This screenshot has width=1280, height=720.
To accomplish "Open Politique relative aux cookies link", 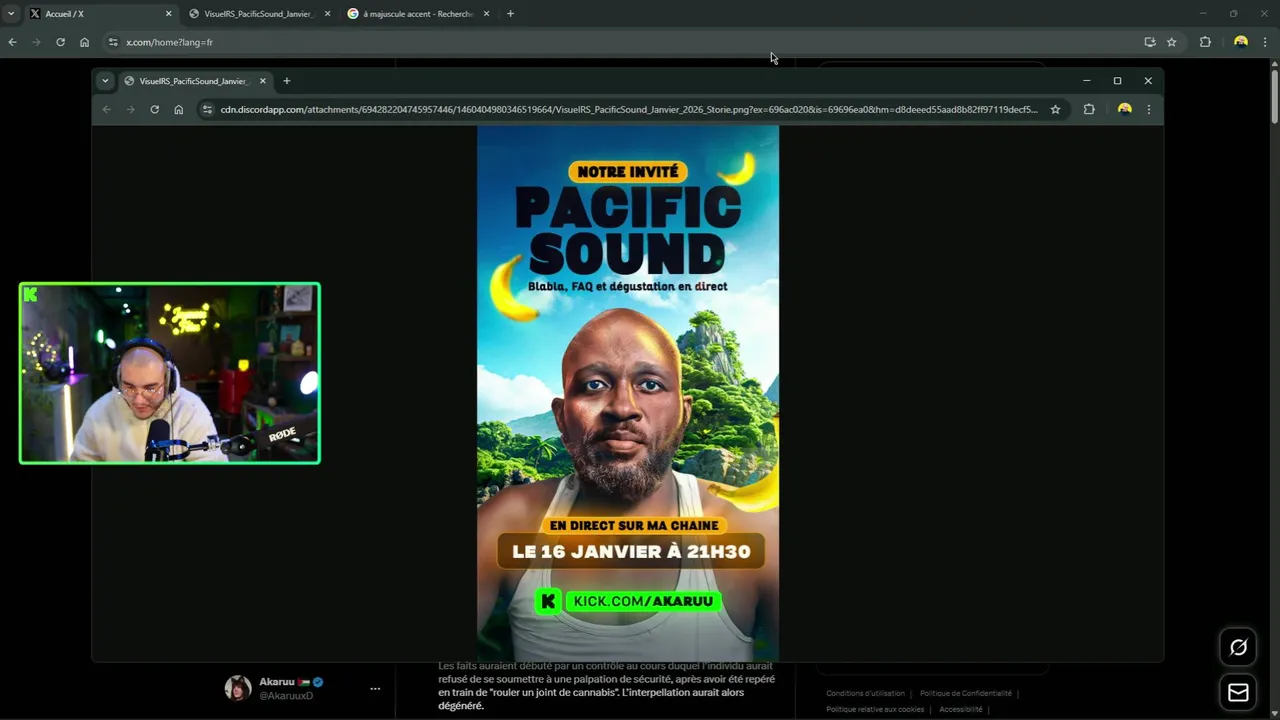I will click(x=875, y=709).
